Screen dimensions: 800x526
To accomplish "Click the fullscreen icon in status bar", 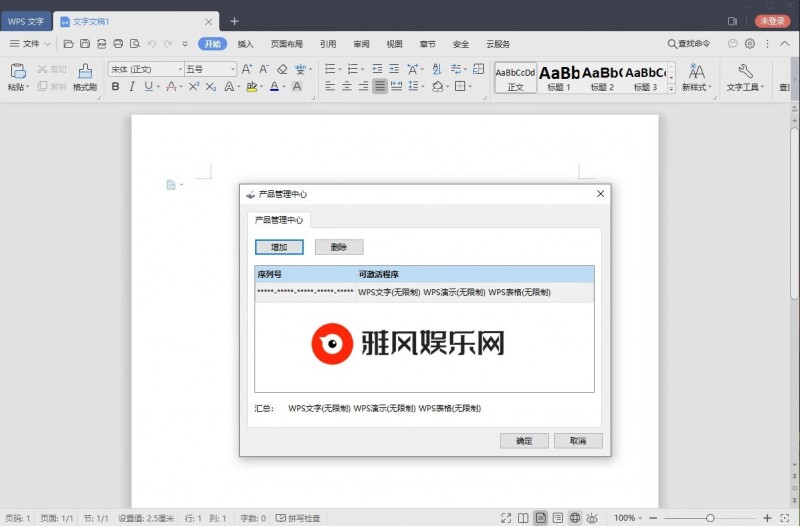I will (506, 518).
